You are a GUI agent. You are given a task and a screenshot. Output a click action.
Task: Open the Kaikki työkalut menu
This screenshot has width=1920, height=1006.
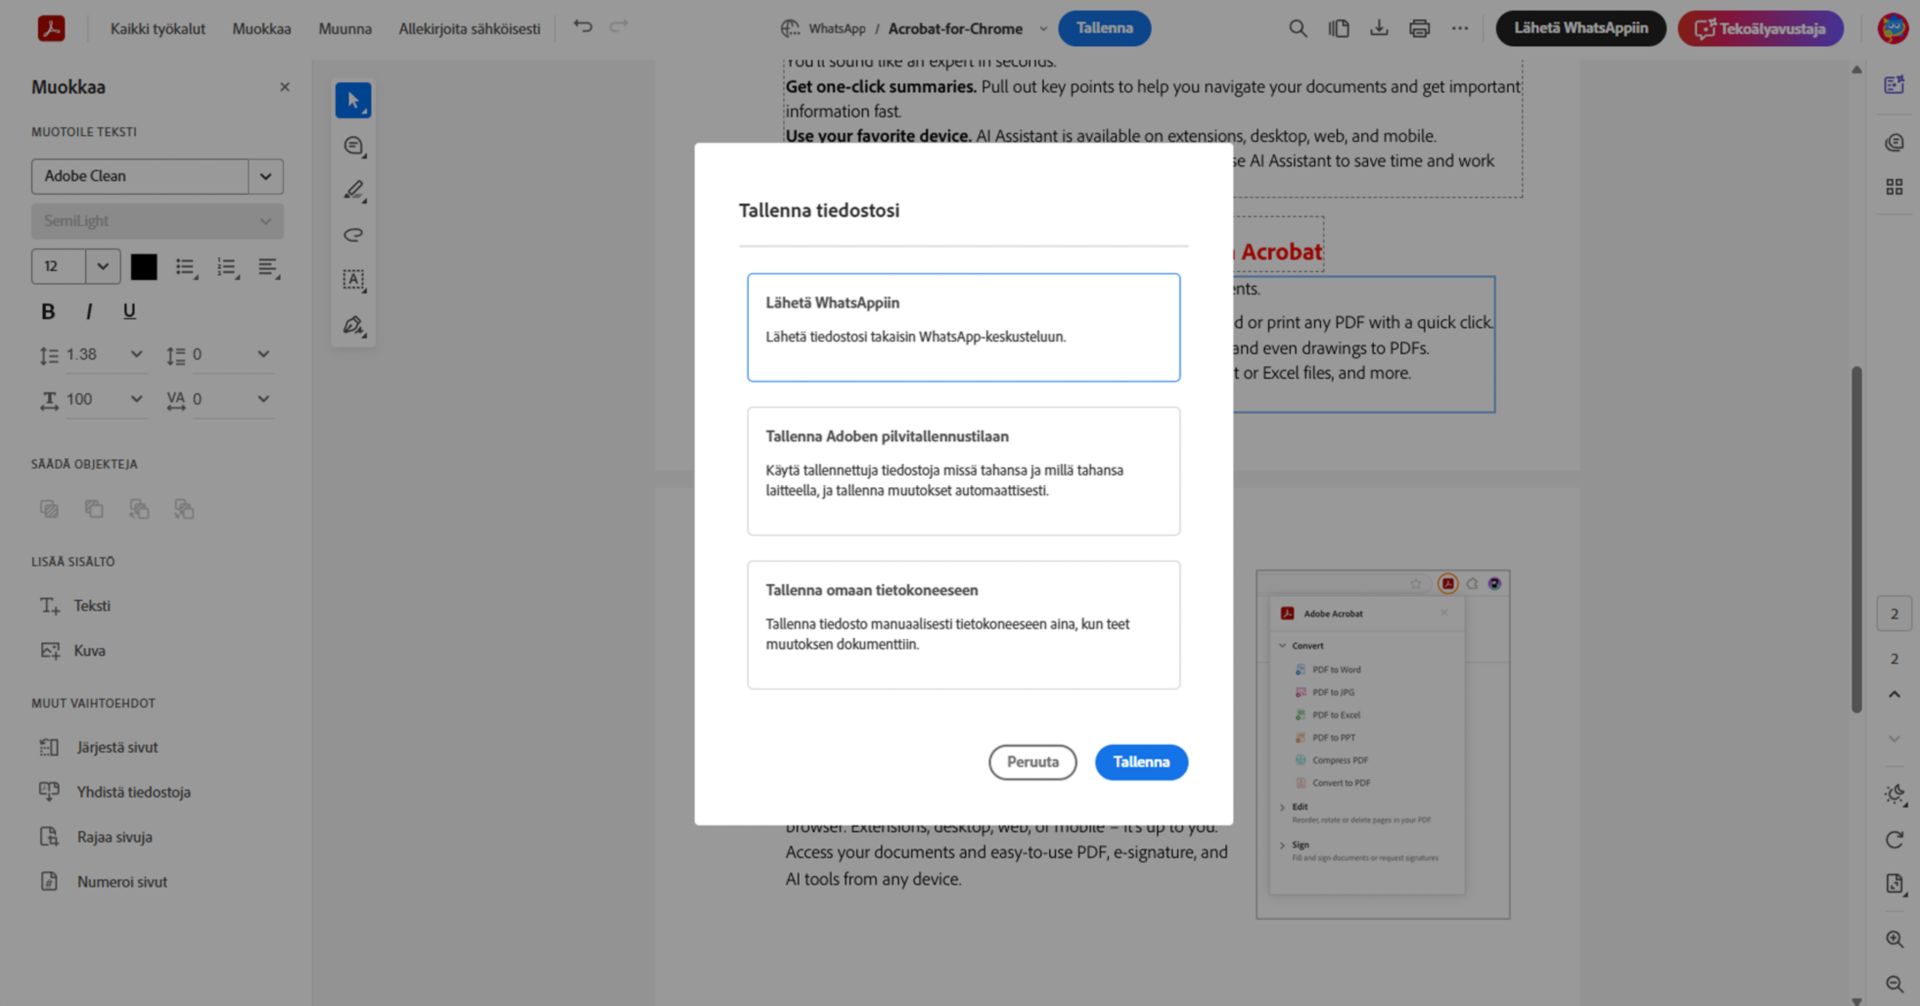click(x=158, y=29)
